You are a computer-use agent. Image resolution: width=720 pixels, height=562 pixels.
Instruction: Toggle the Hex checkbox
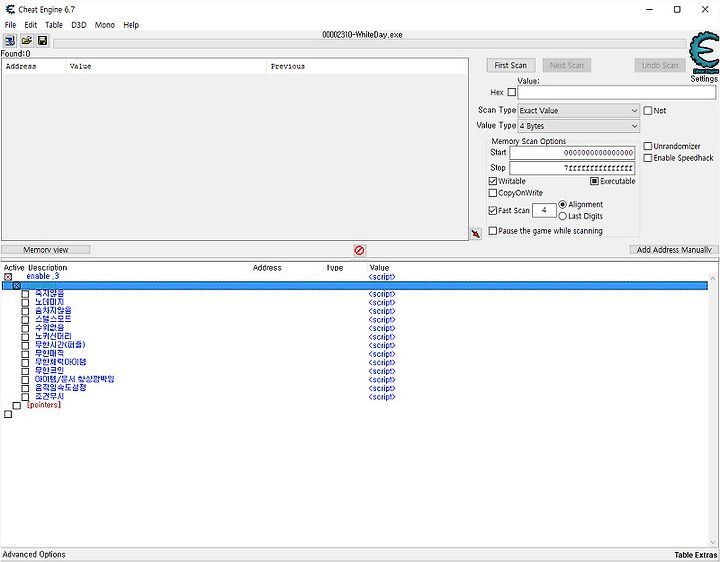(x=512, y=92)
